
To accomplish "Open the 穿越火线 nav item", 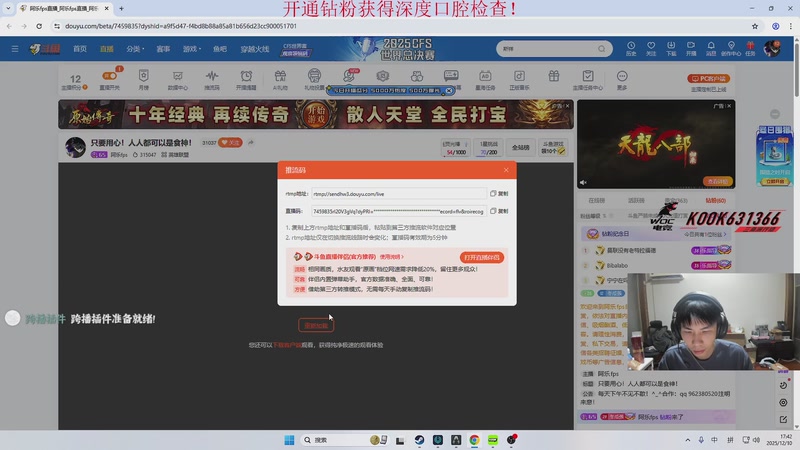I will tap(255, 49).
